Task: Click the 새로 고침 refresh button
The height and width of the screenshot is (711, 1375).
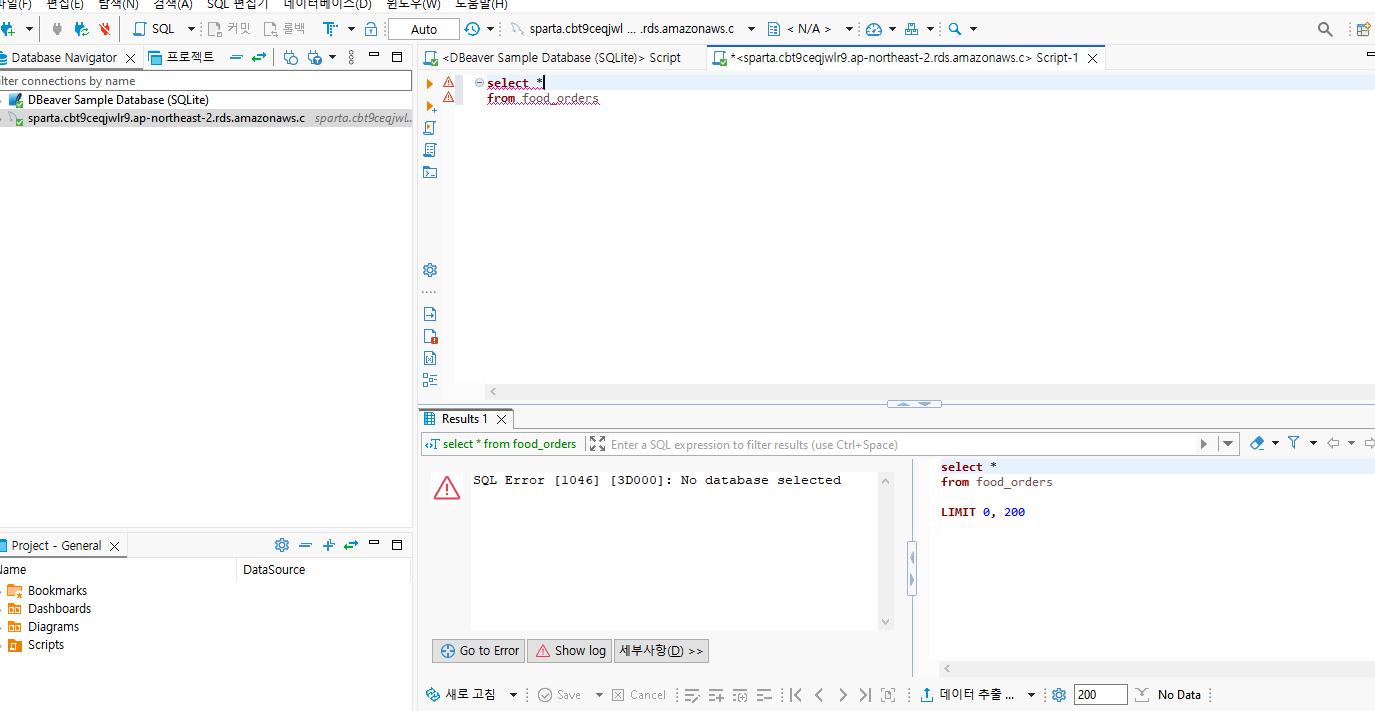Action: (x=461, y=695)
